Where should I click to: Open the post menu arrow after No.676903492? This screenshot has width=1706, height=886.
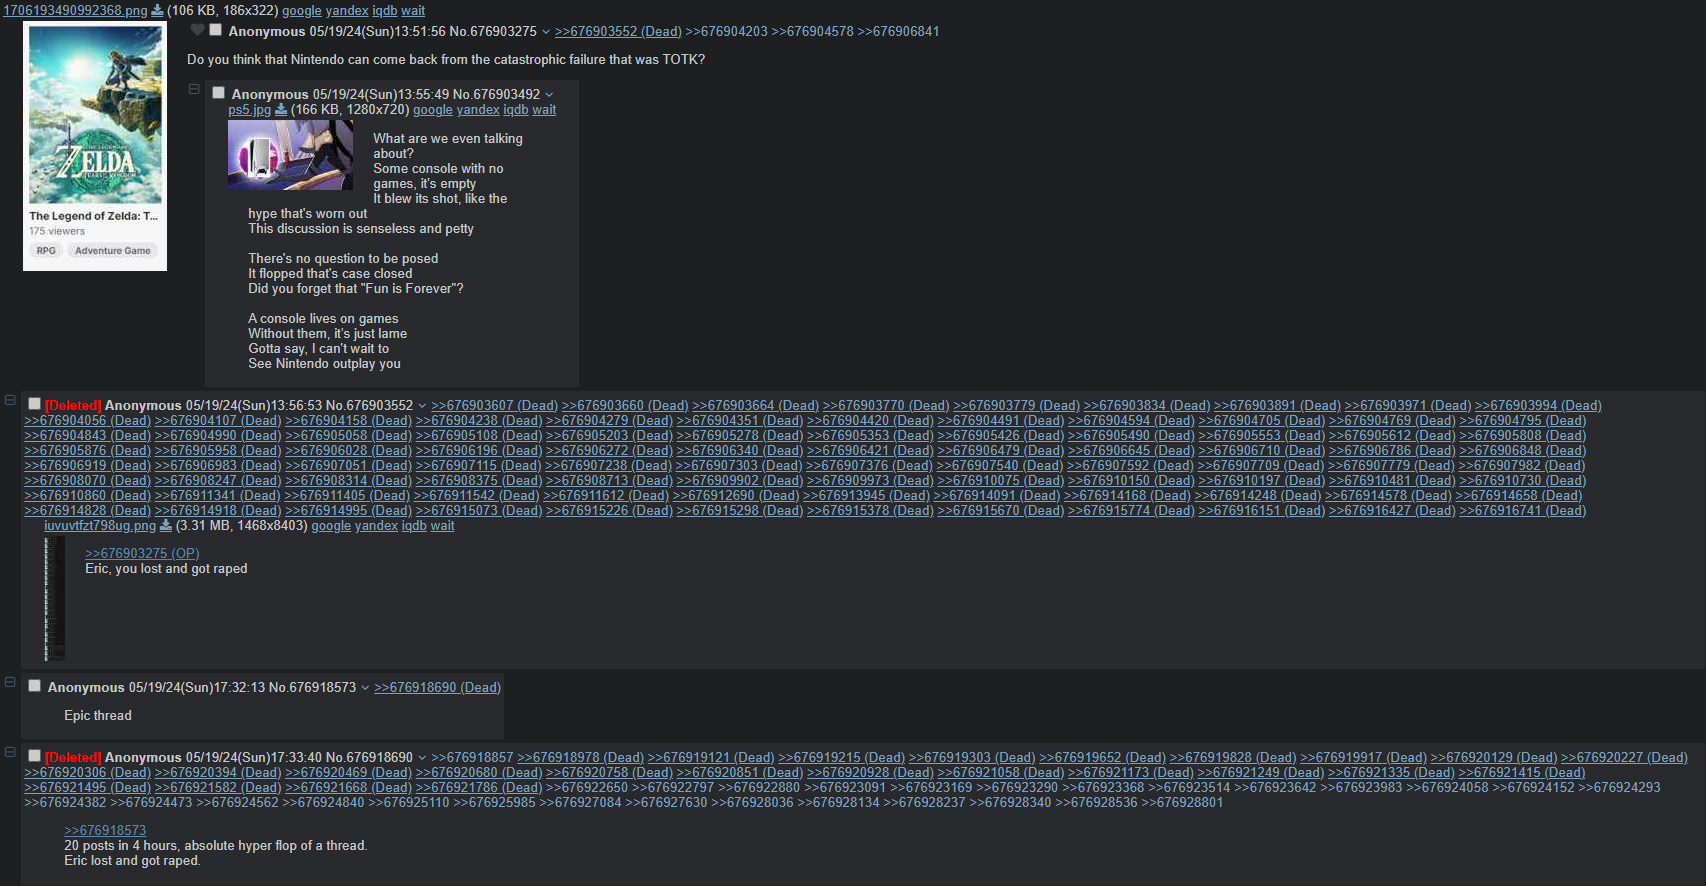(x=549, y=95)
